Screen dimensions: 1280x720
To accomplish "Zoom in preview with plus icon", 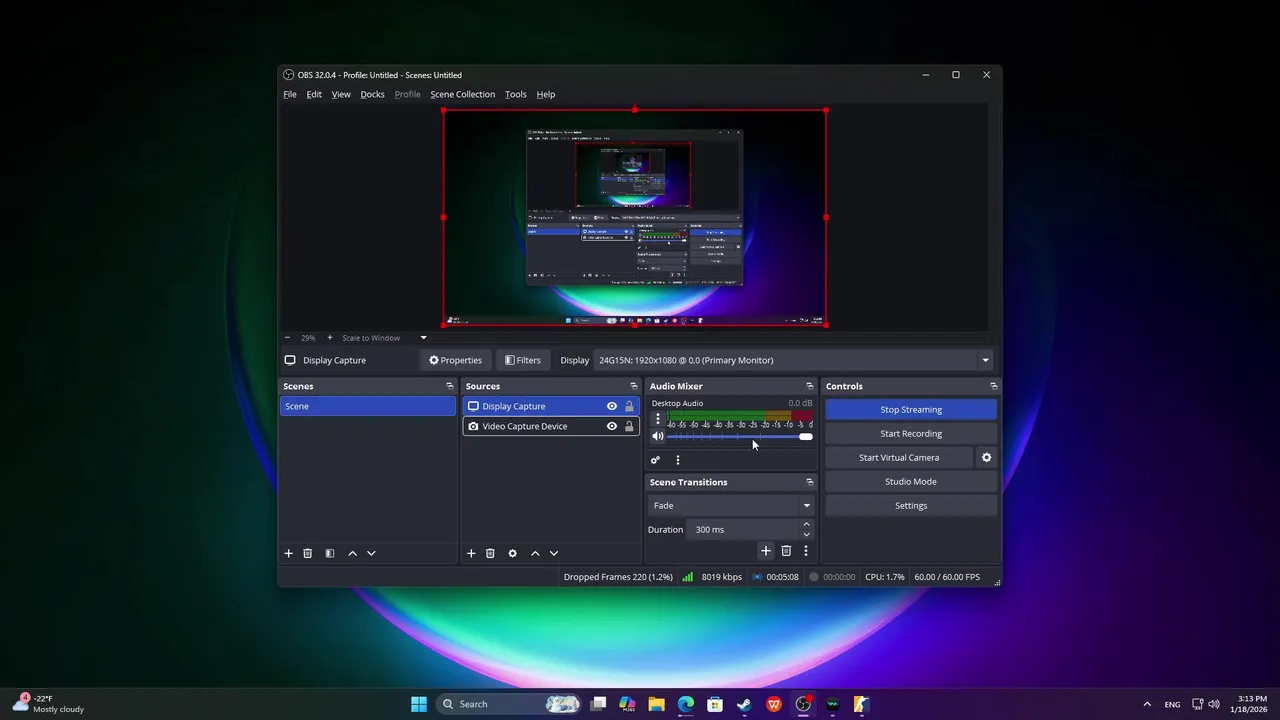I will [330, 338].
